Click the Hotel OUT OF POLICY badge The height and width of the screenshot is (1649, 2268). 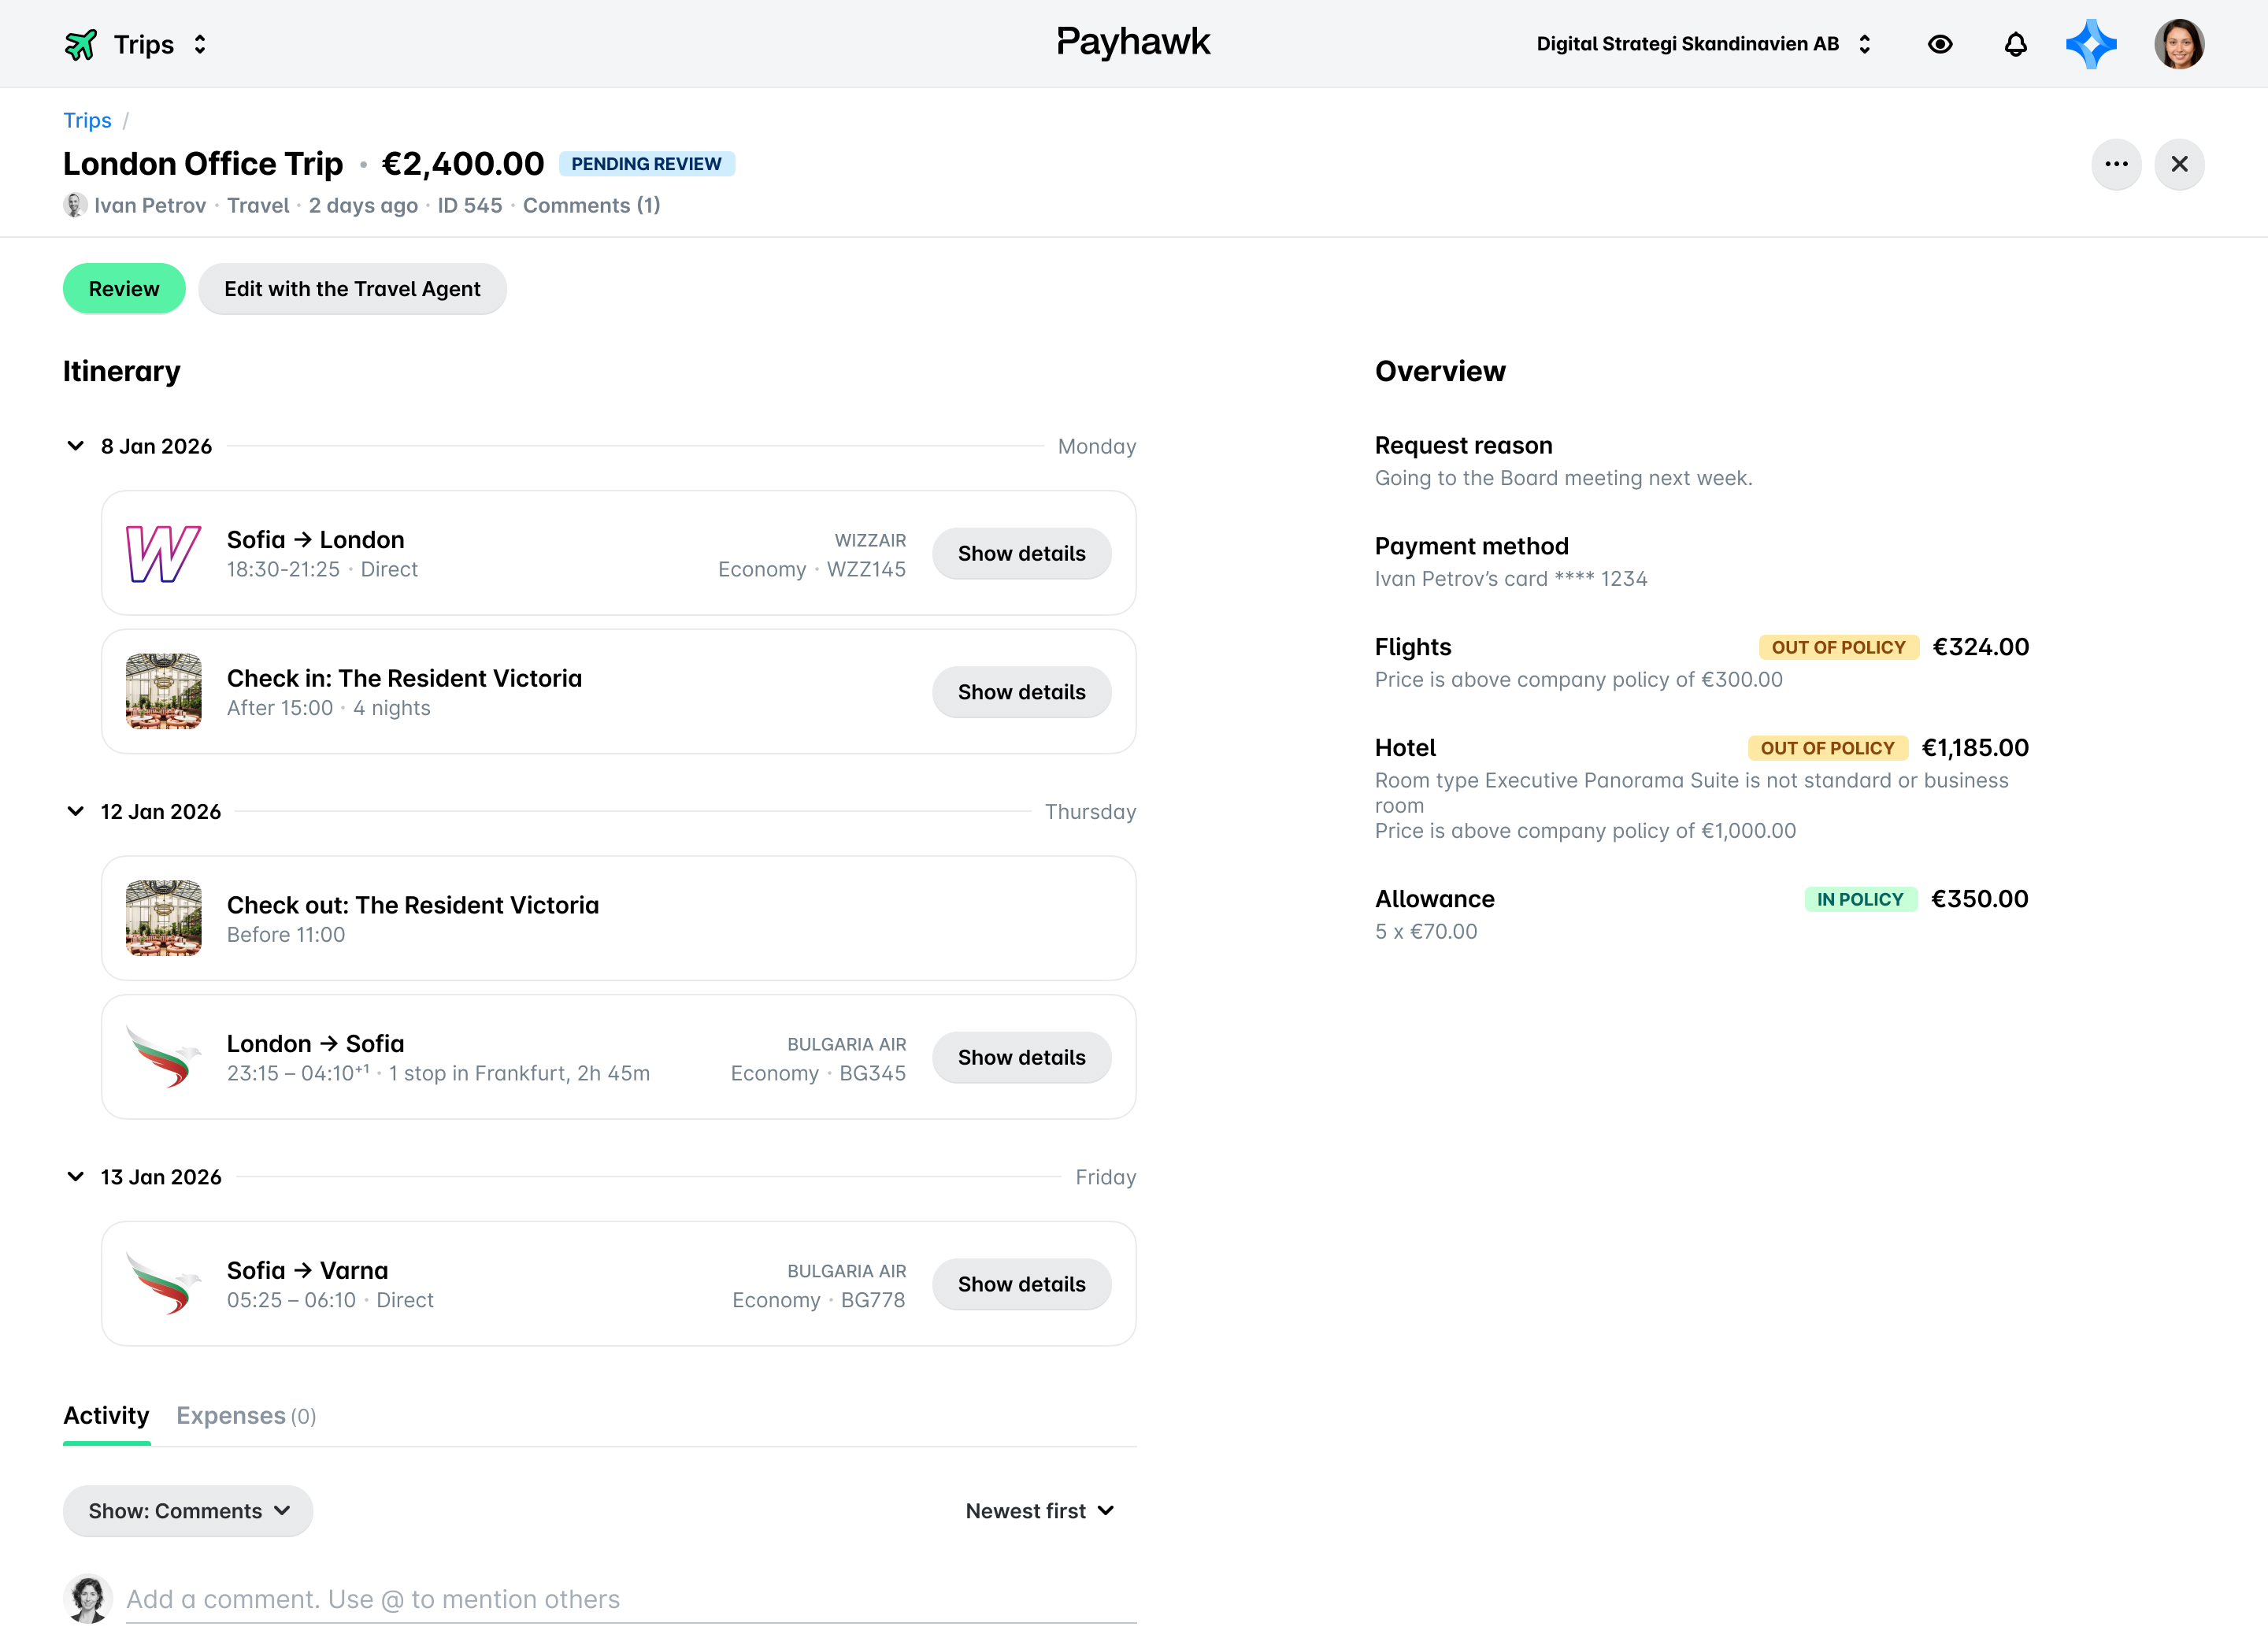tap(1827, 748)
